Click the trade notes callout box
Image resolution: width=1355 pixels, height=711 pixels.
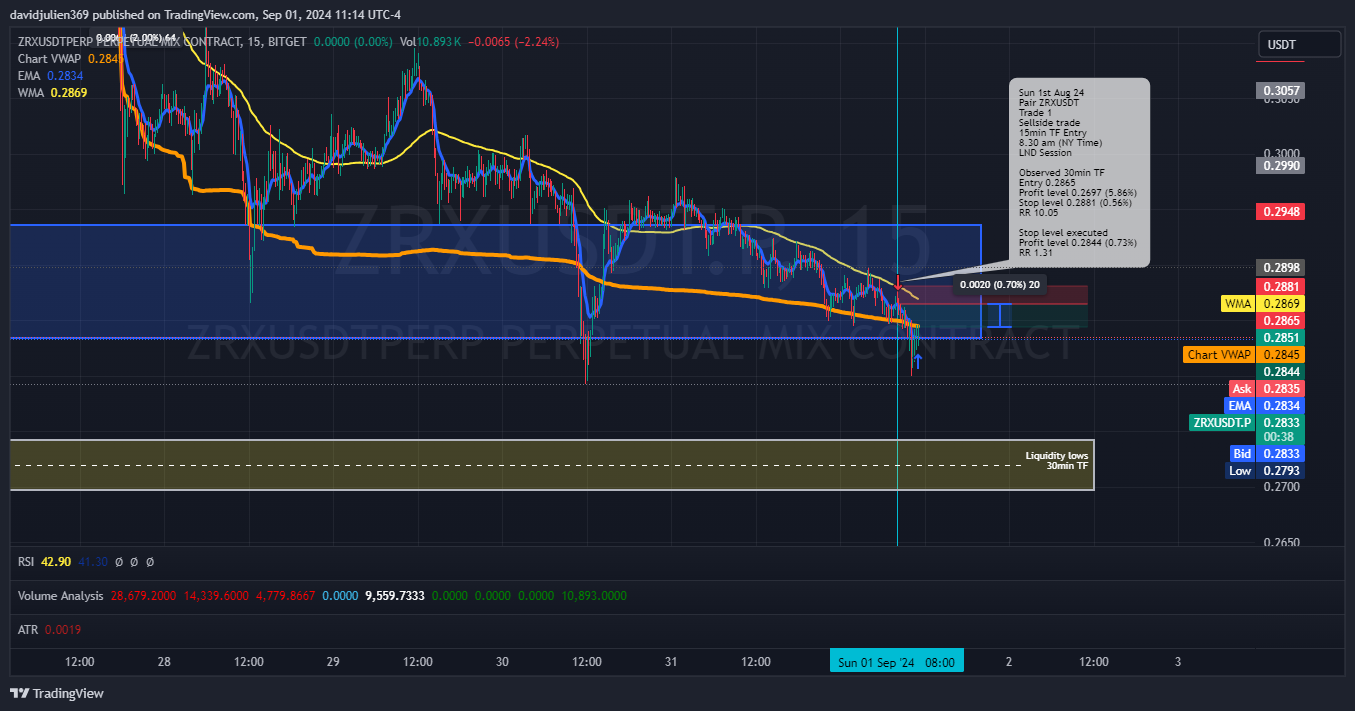(x=1078, y=172)
